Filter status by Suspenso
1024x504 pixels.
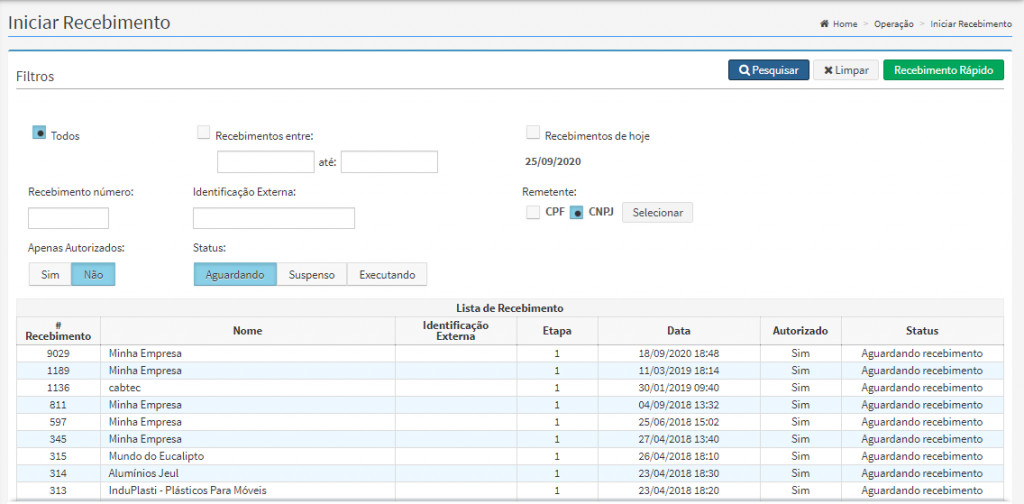click(312, 275)
